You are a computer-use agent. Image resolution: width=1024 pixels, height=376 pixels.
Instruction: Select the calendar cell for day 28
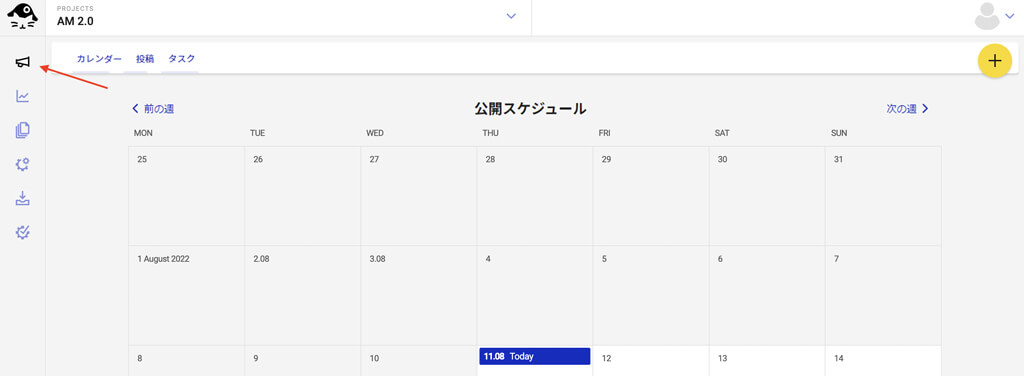point(535,196)
